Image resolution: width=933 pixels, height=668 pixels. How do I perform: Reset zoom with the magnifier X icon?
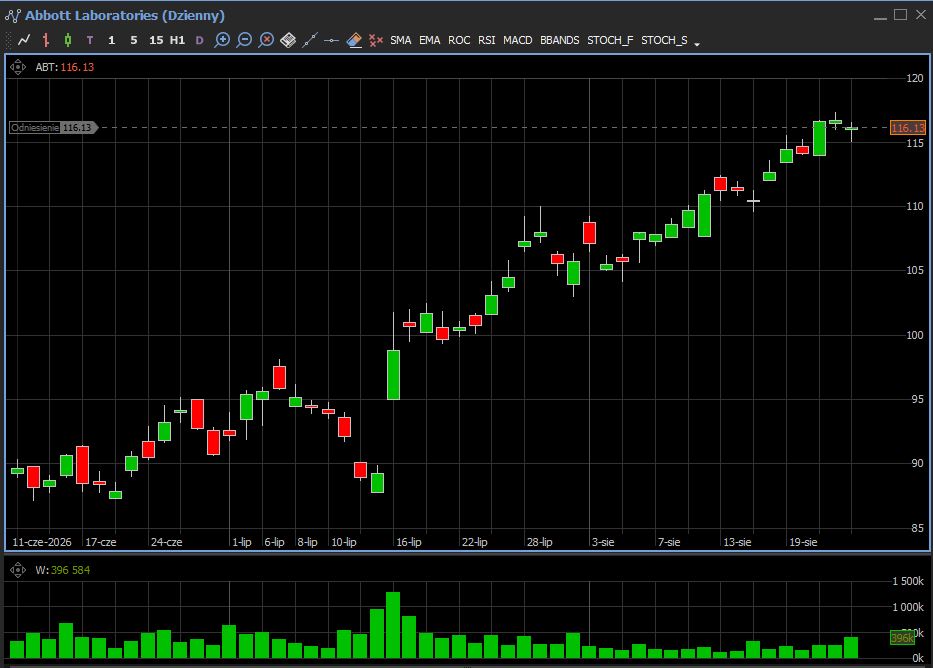266,40
